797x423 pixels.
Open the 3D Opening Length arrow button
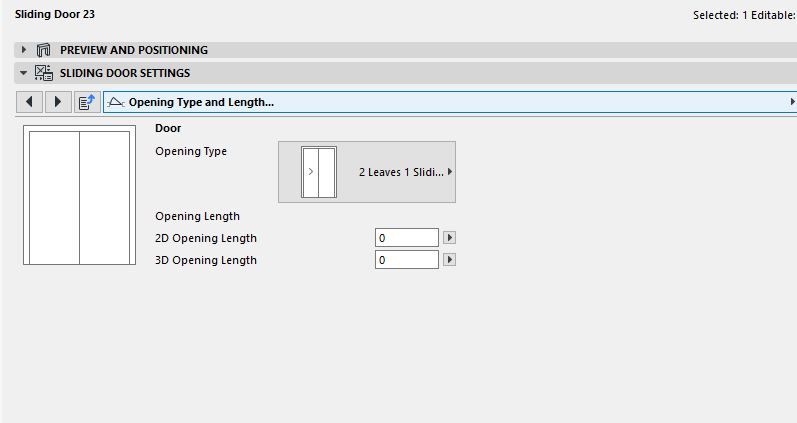[x=449, y=260]
